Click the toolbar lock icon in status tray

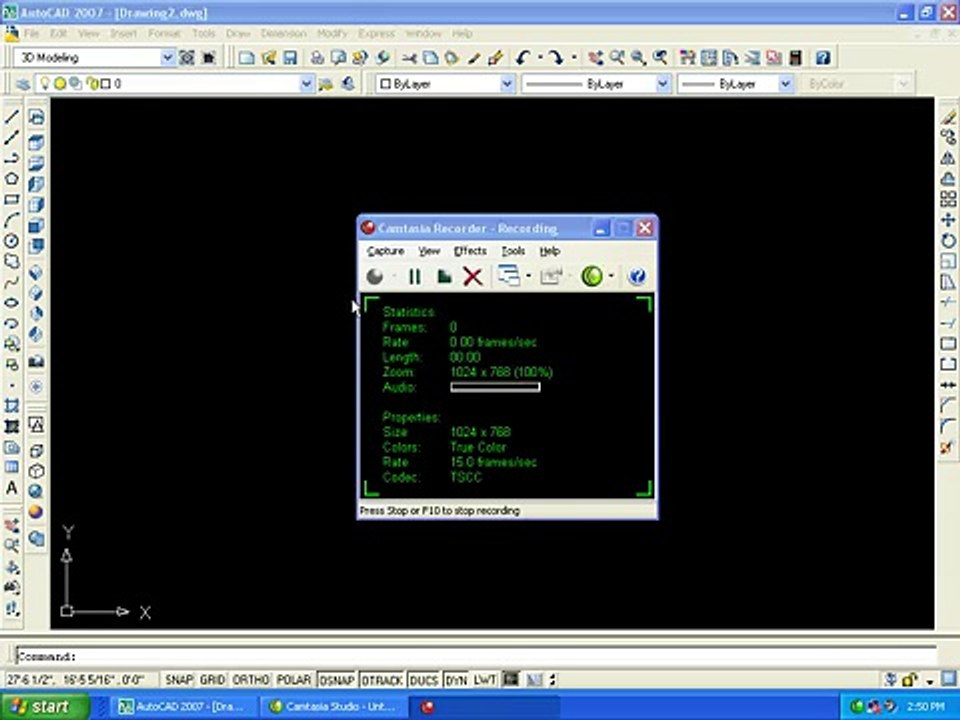pos(910,680)
